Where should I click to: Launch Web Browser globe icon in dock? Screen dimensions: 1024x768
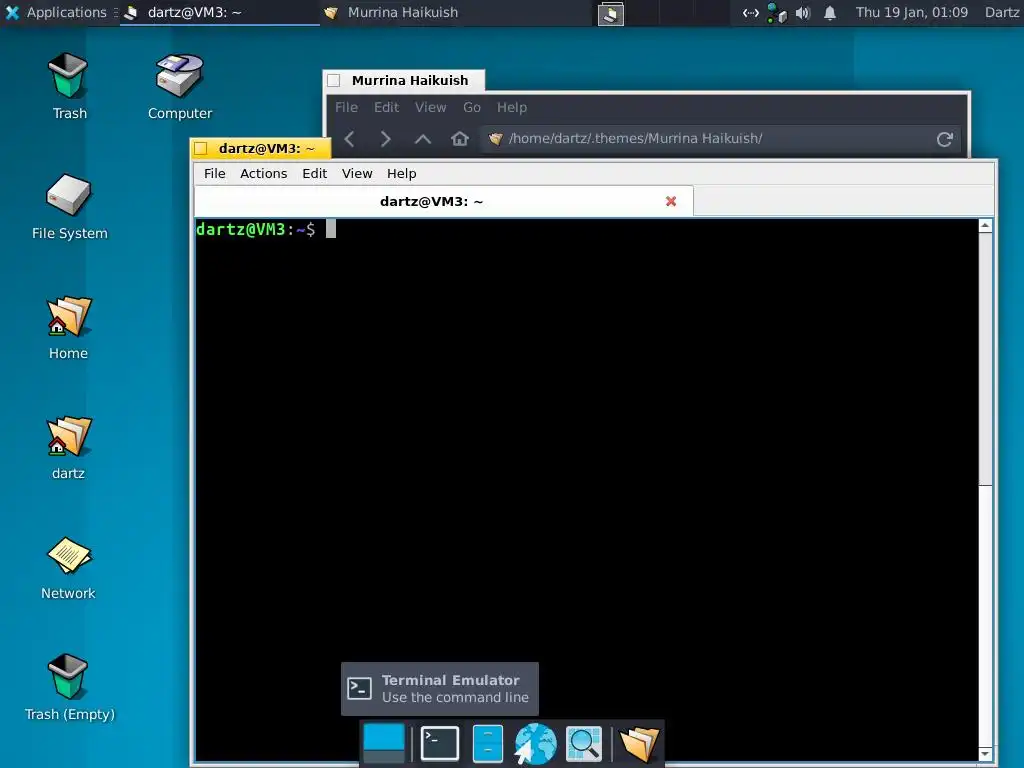536,743
